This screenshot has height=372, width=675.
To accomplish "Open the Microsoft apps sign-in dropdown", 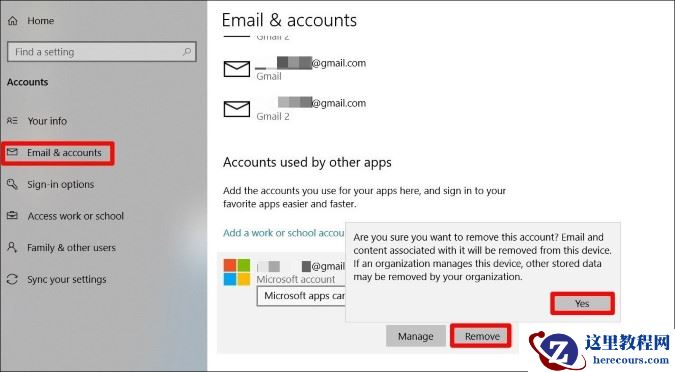I will point(301,296).
